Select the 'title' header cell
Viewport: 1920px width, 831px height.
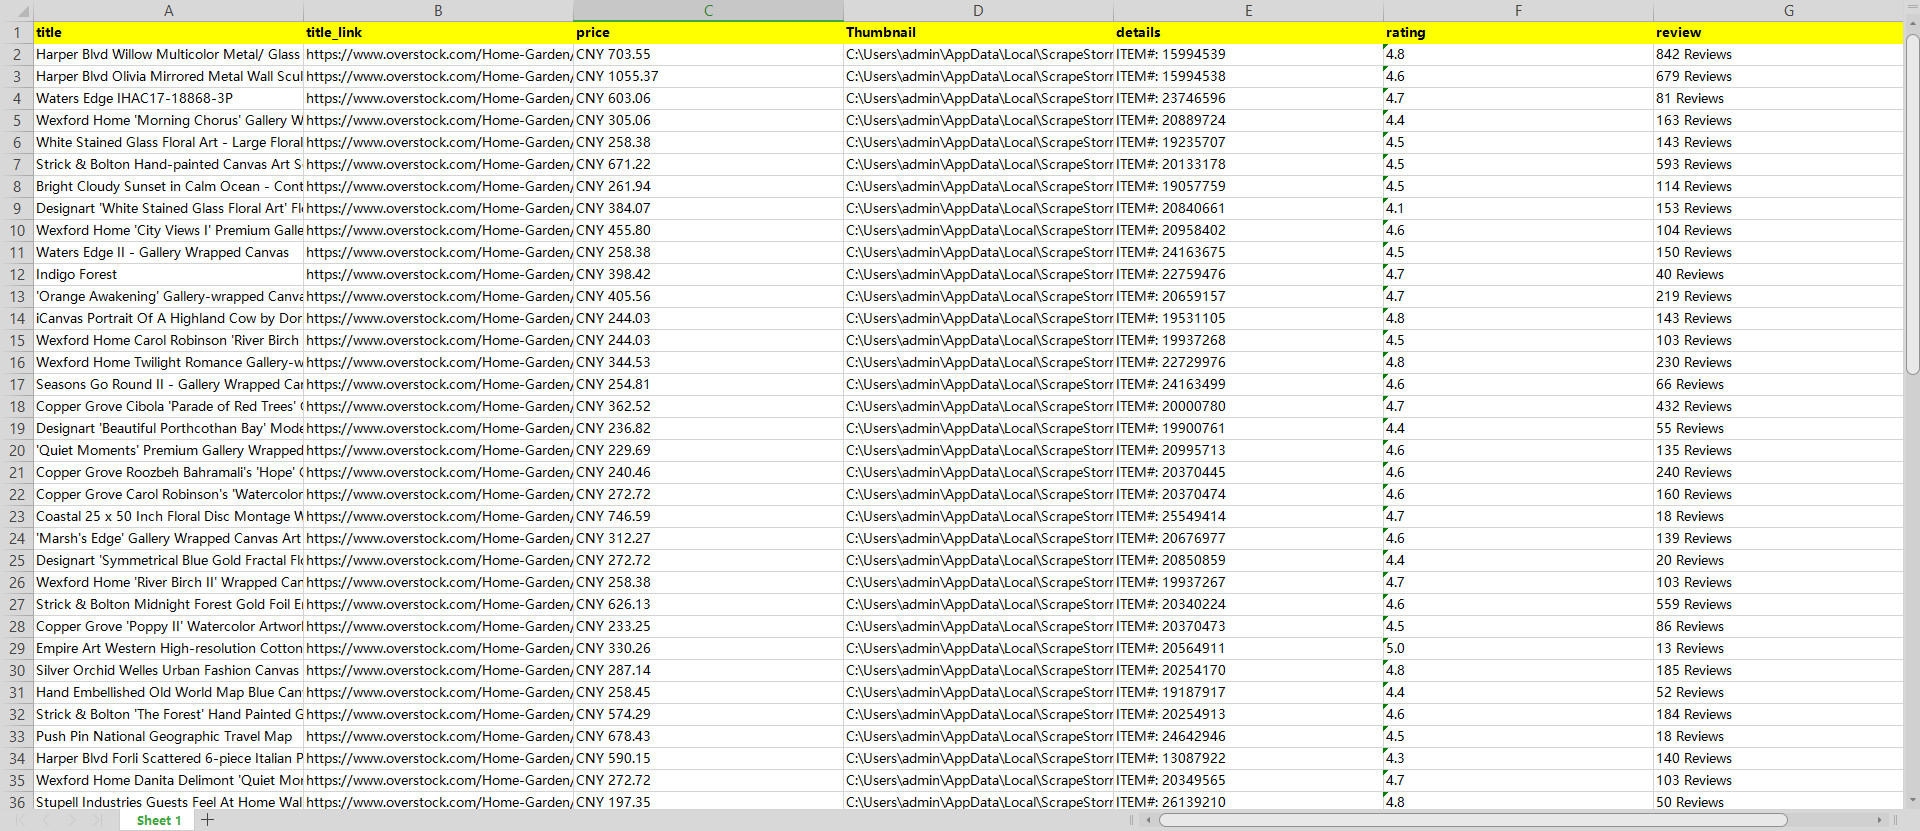click(168, 32)
